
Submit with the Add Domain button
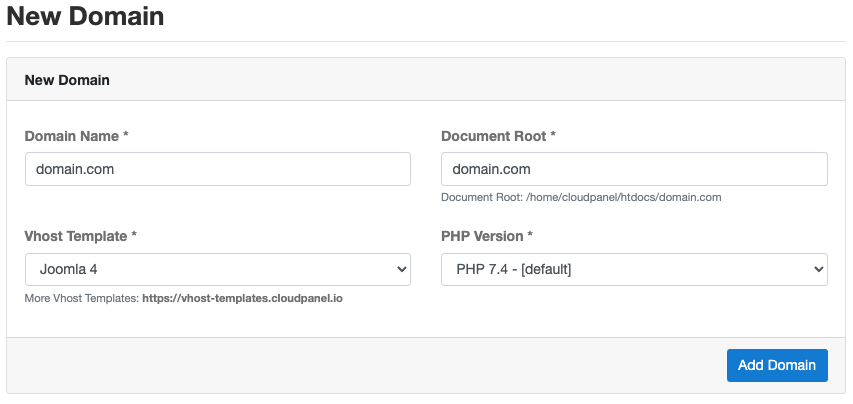pos(777,365)
